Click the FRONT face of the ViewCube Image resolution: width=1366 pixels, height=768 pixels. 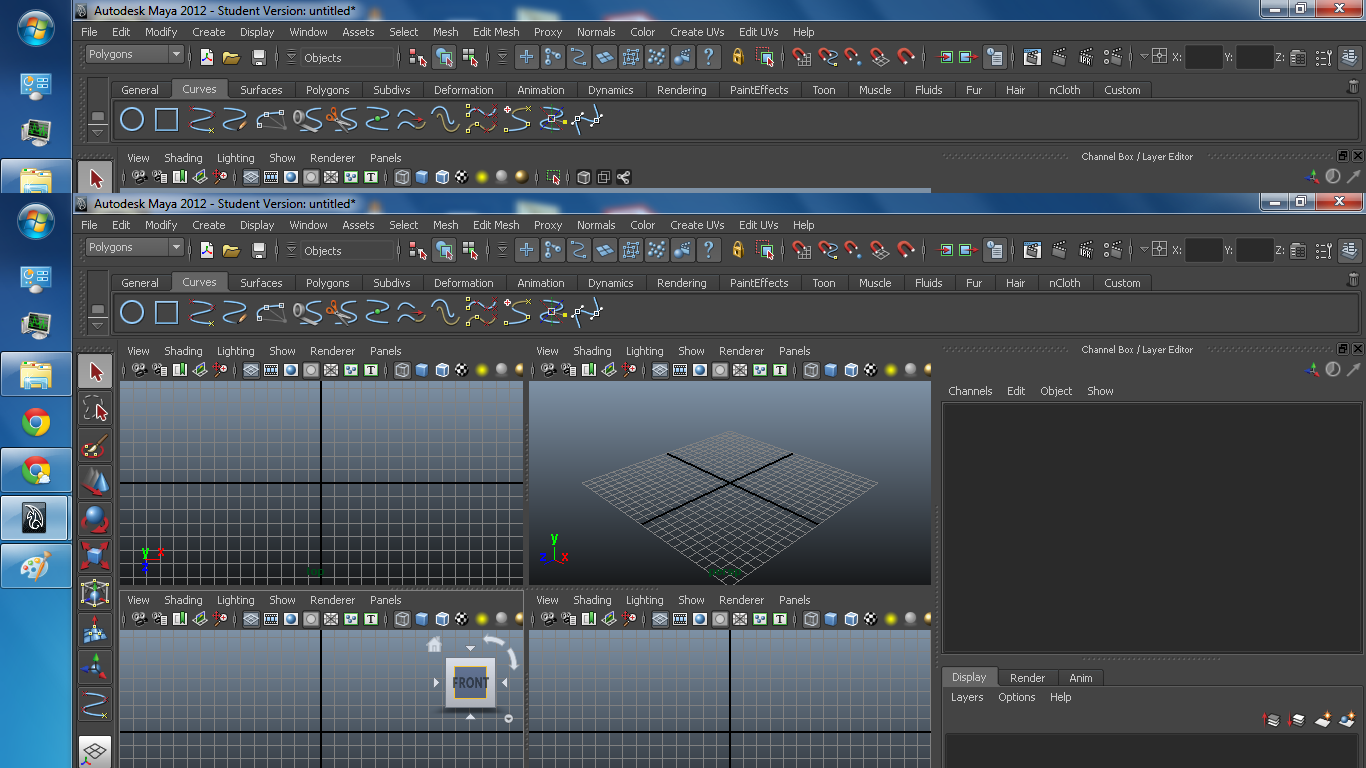pos(470,683)
